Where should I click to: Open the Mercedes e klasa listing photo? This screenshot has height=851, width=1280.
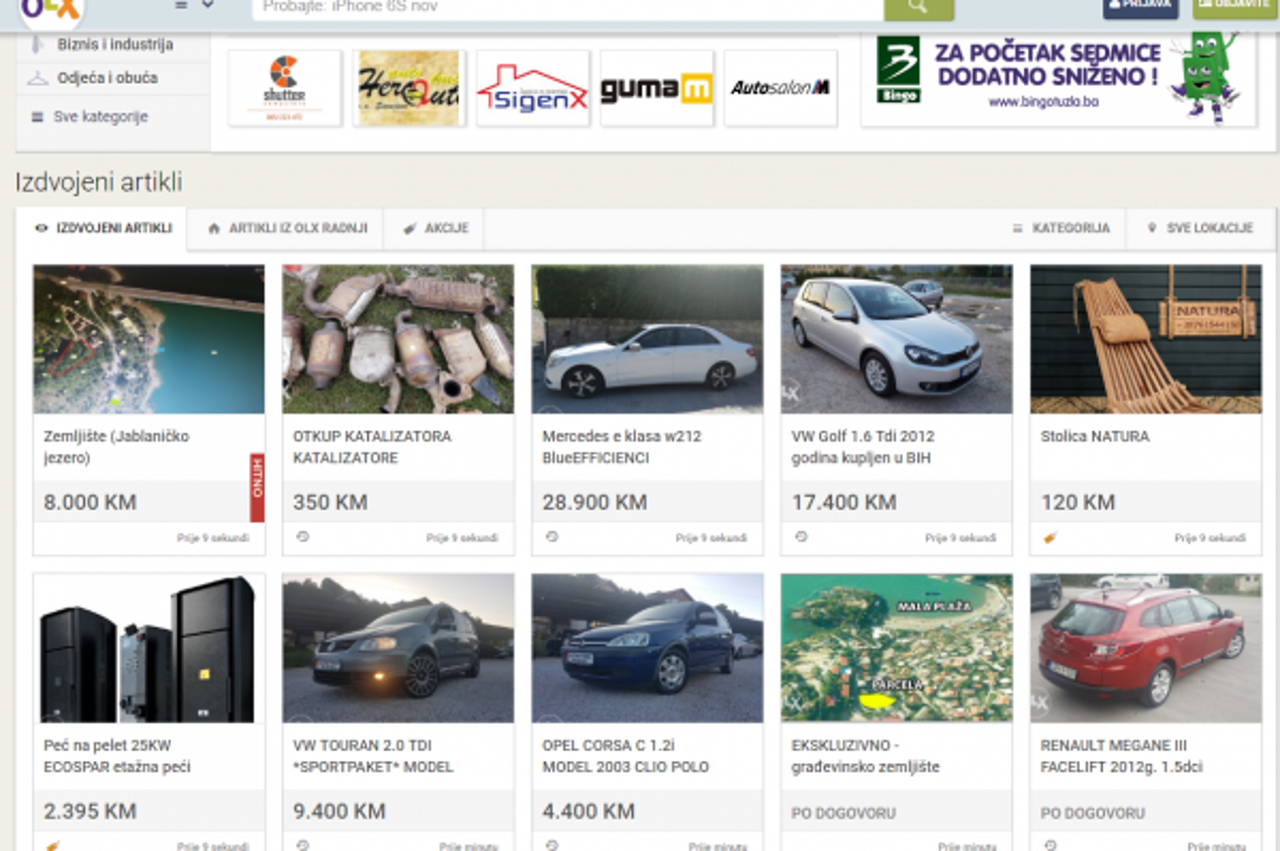pos(647,339)
